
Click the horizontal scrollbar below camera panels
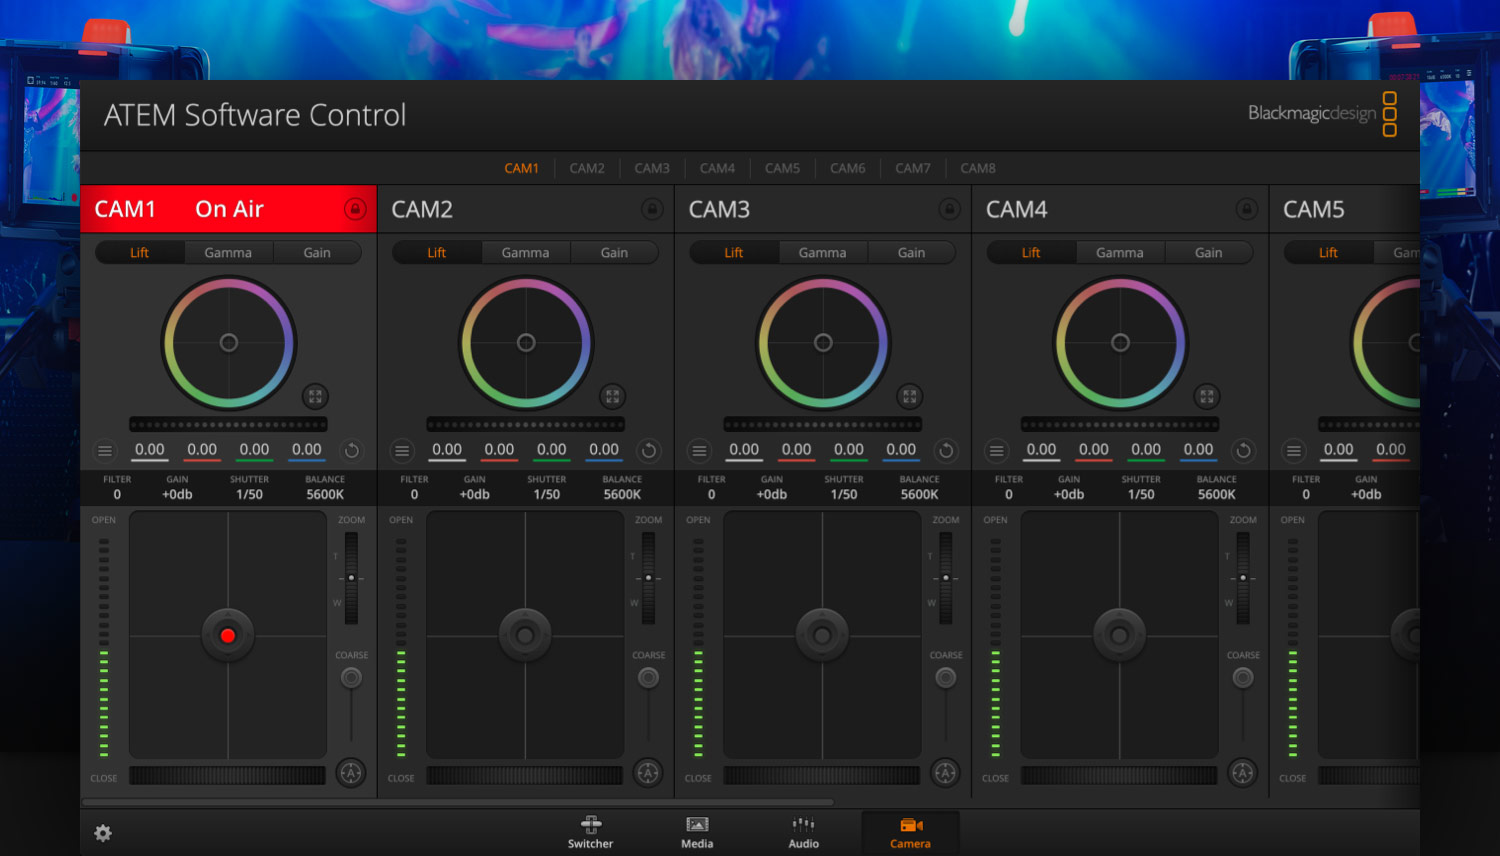458,802
